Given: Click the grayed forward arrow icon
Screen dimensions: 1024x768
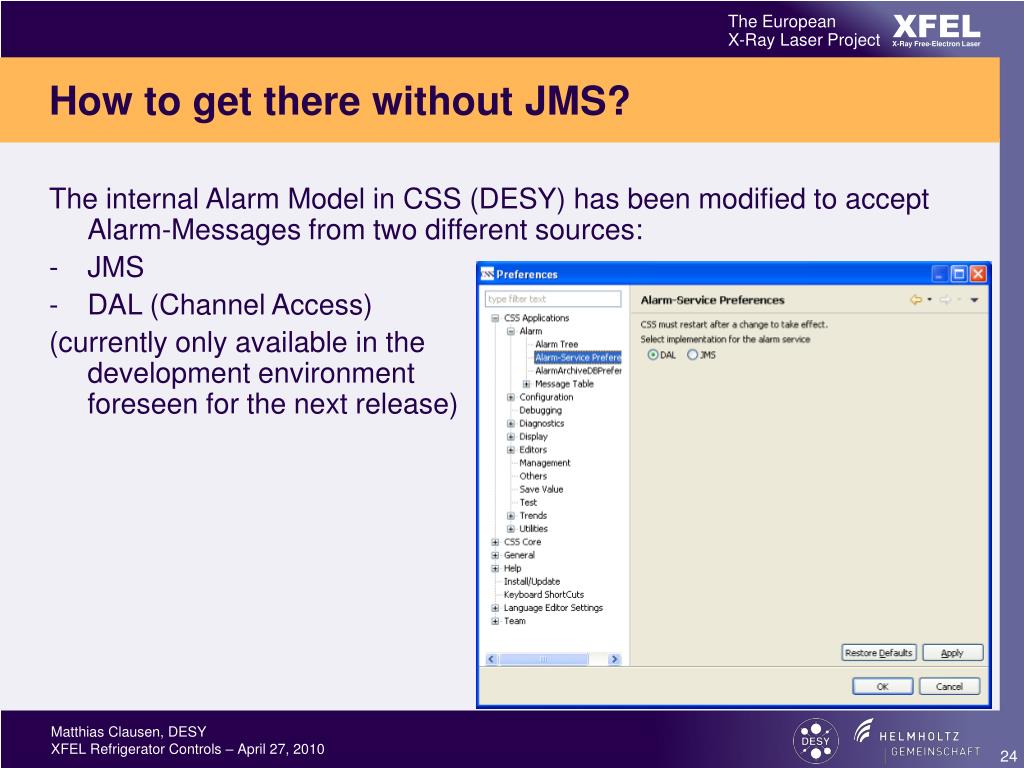Looking at the screenshot, I should click(x=944, y=300).
